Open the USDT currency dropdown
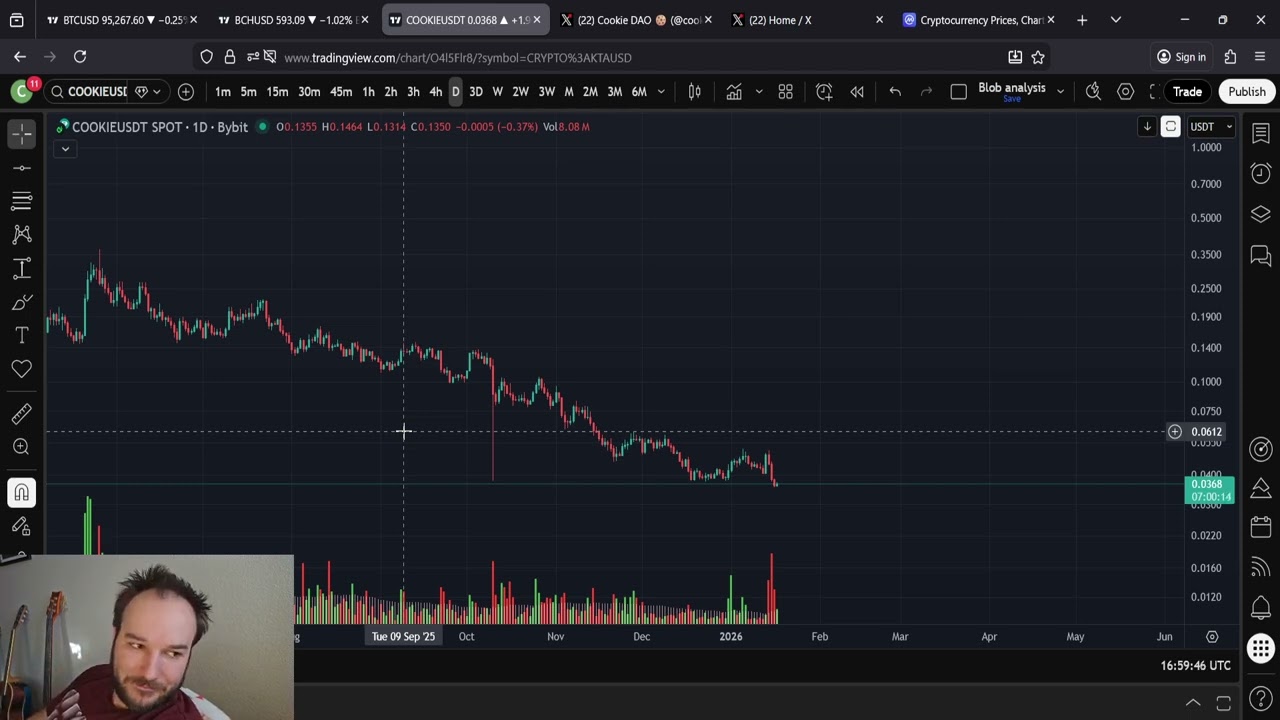 [x=1212, y=127]
